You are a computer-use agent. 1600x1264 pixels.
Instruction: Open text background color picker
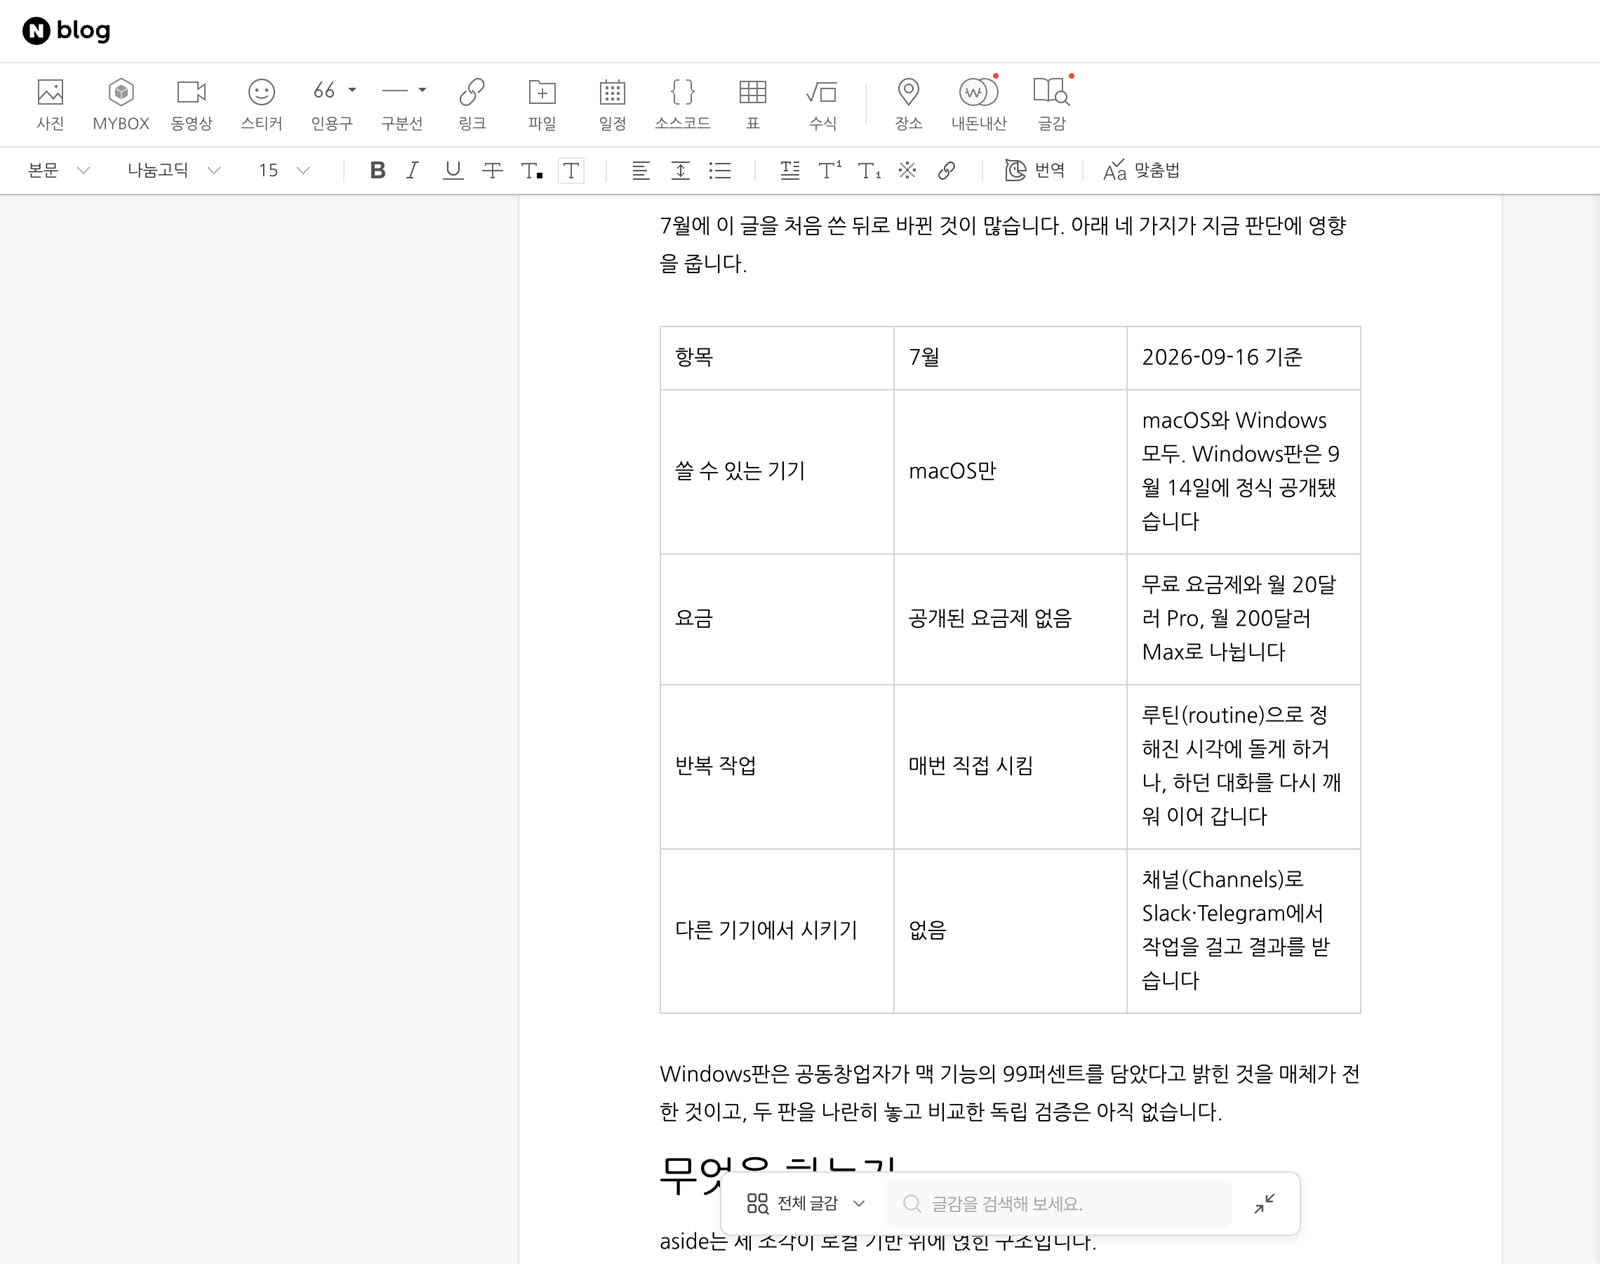[x=571, y=171]
